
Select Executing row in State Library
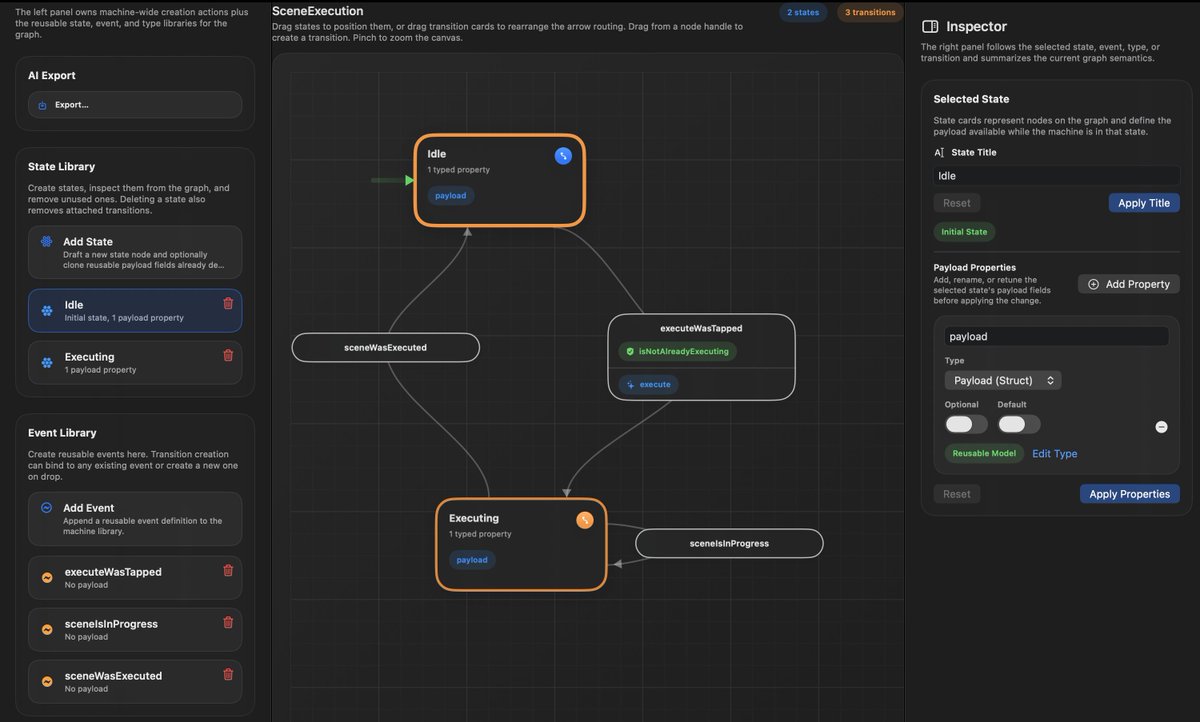(135, 363)
